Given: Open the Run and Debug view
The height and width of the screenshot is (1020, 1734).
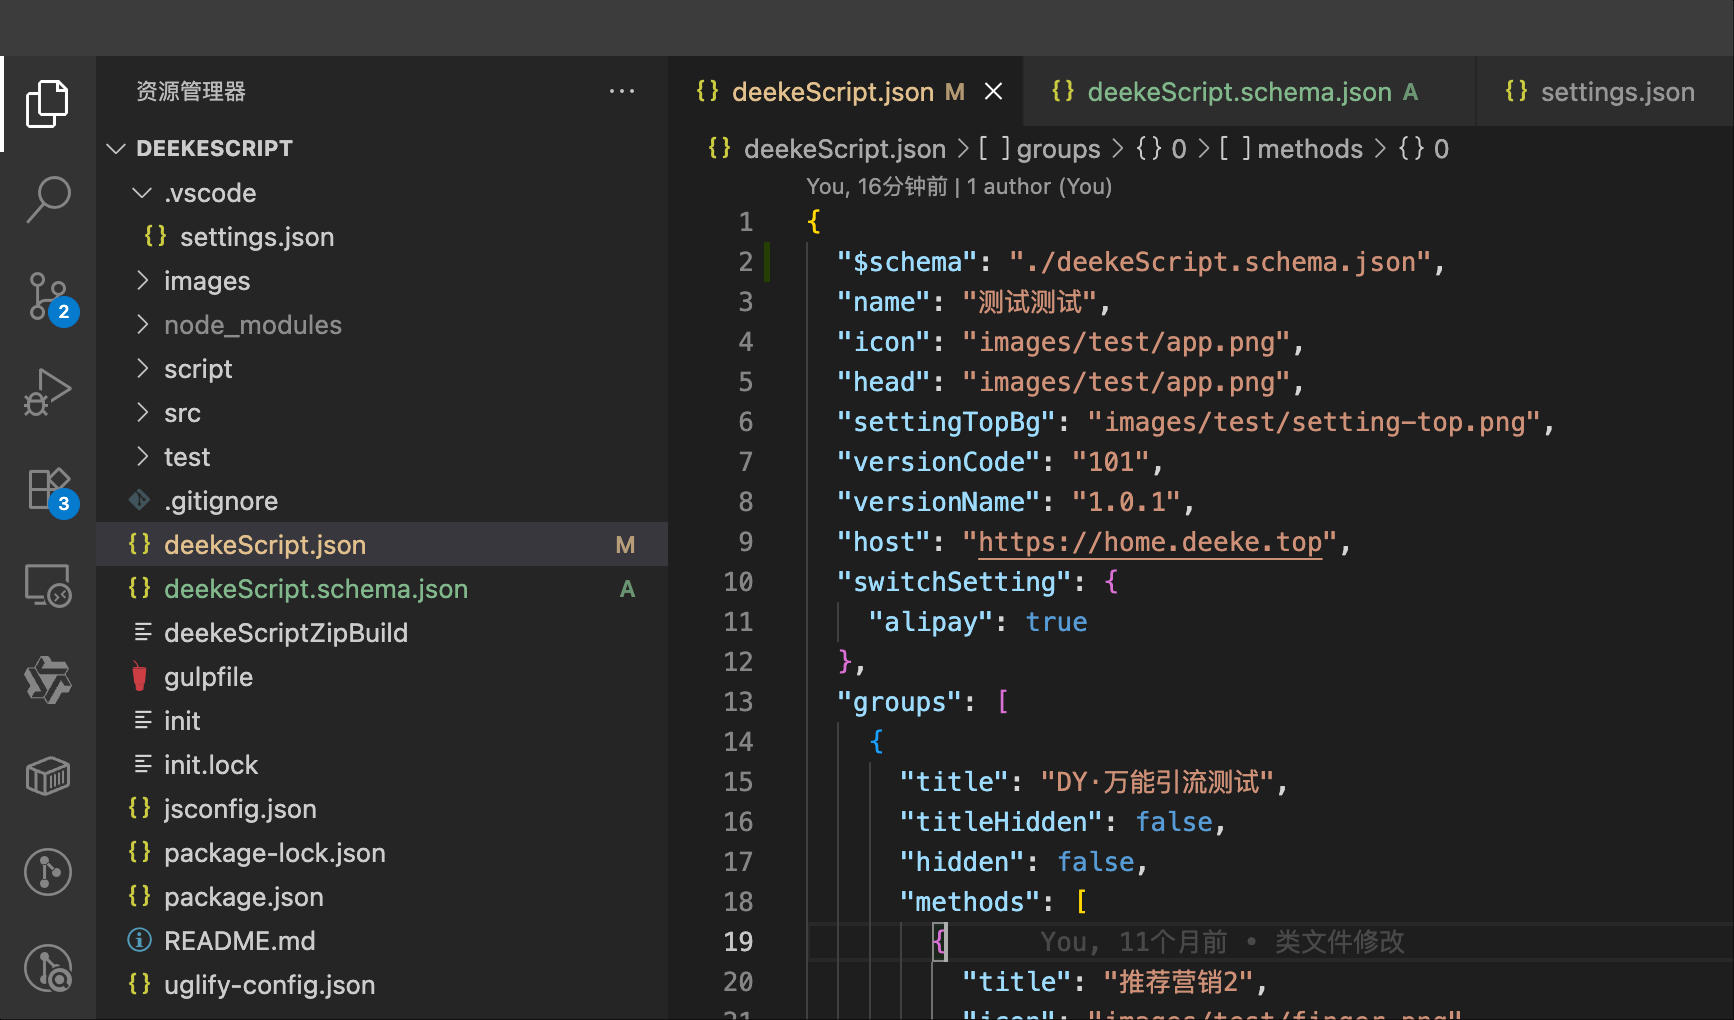Looking at the screenshot, I should pos(47,392).
